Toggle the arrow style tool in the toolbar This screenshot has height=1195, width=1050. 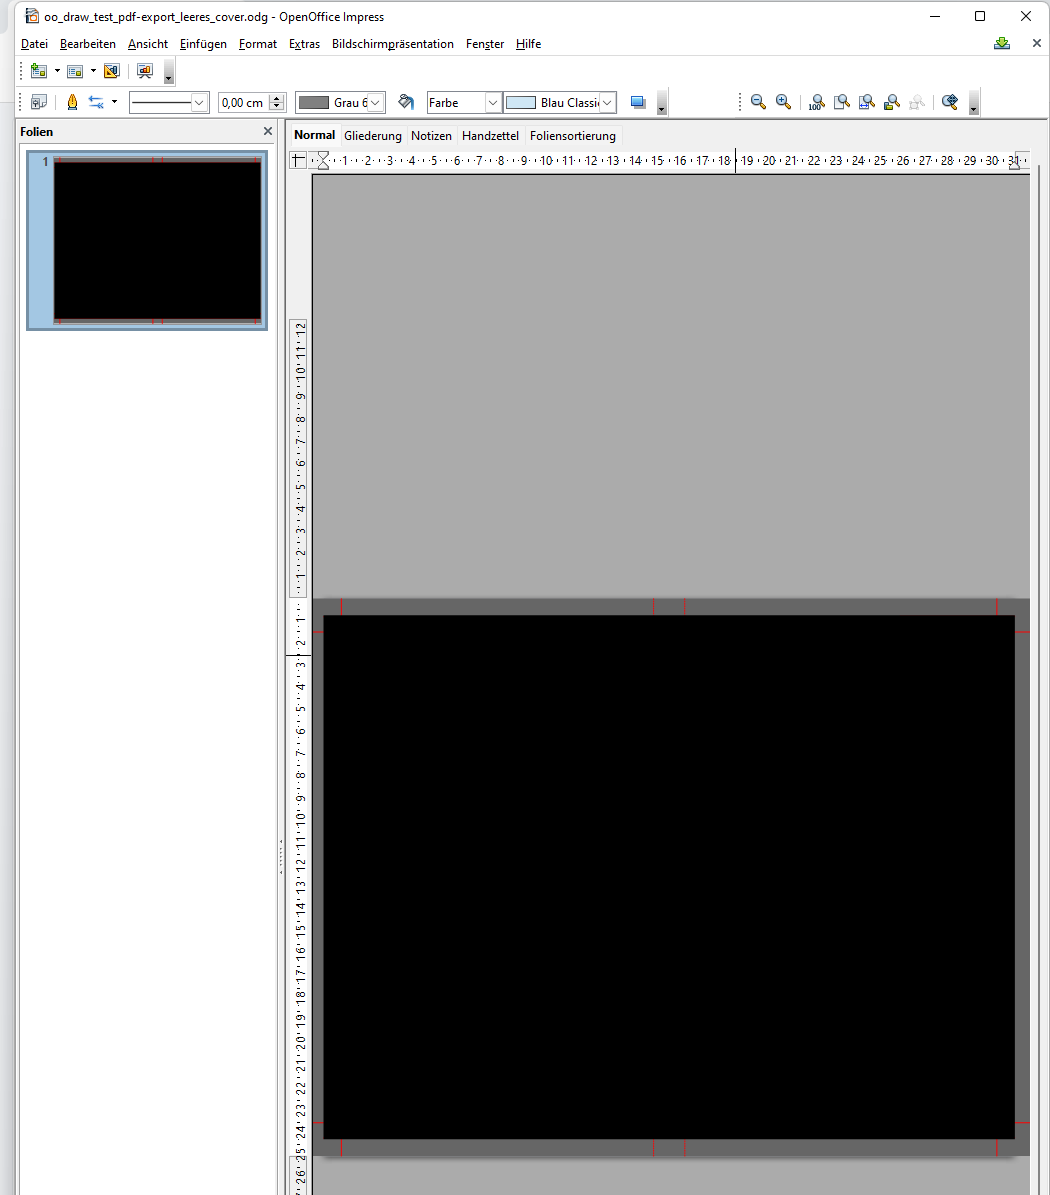pos(97,102)
